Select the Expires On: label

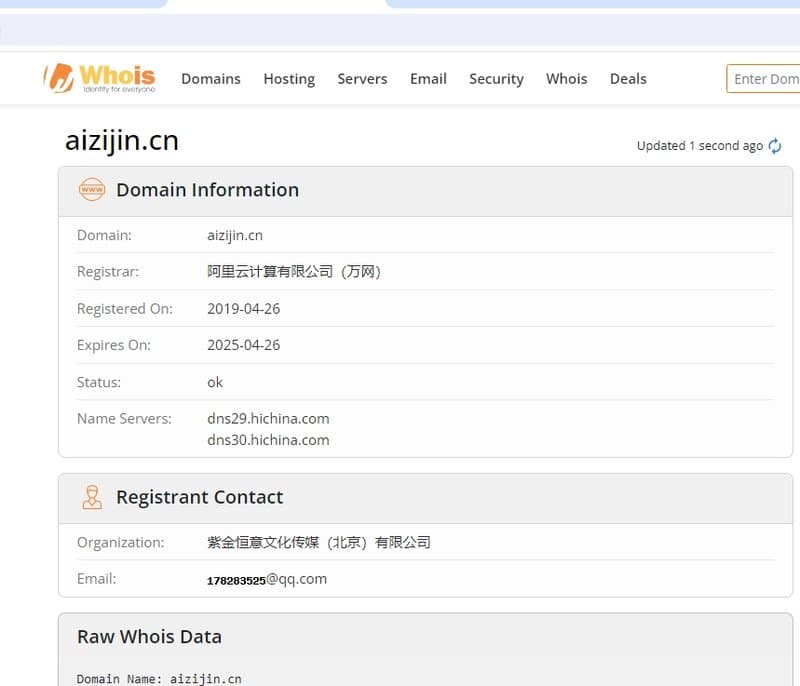[114, 345]
